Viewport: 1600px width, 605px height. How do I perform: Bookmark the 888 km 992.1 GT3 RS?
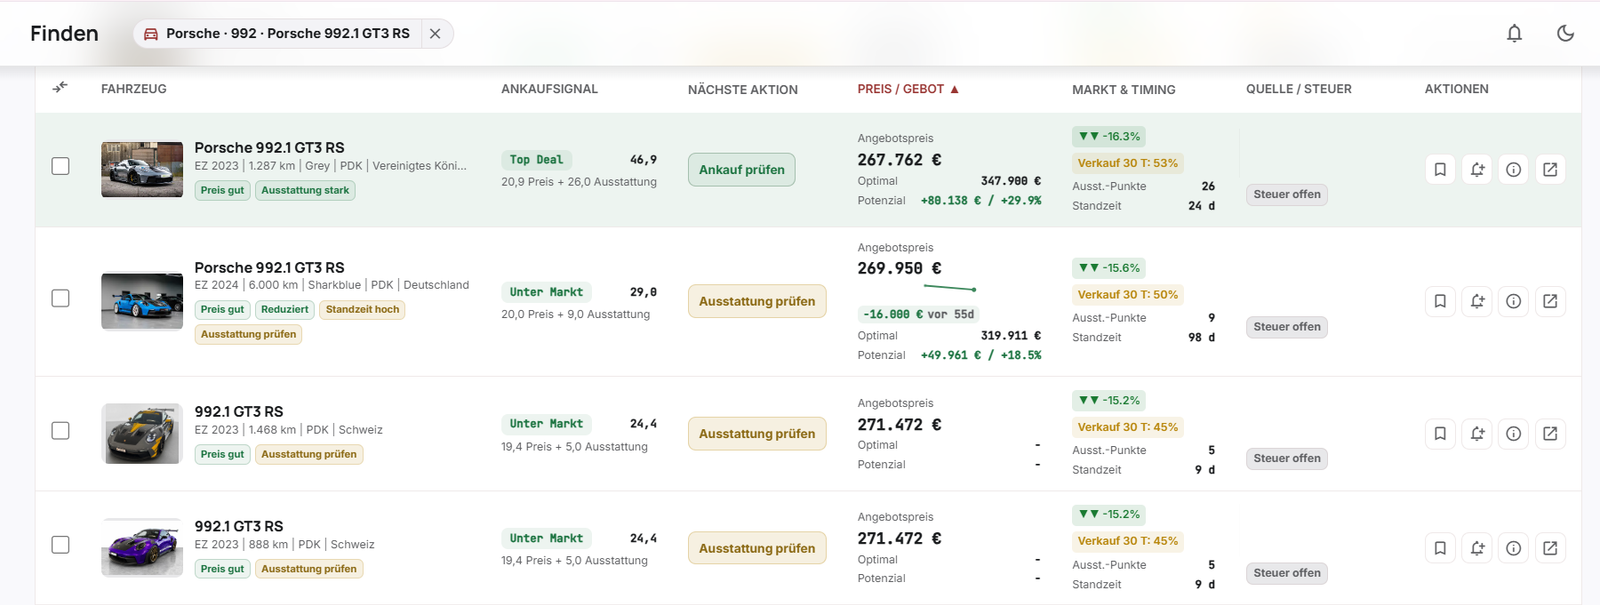tap(1440, 548)
